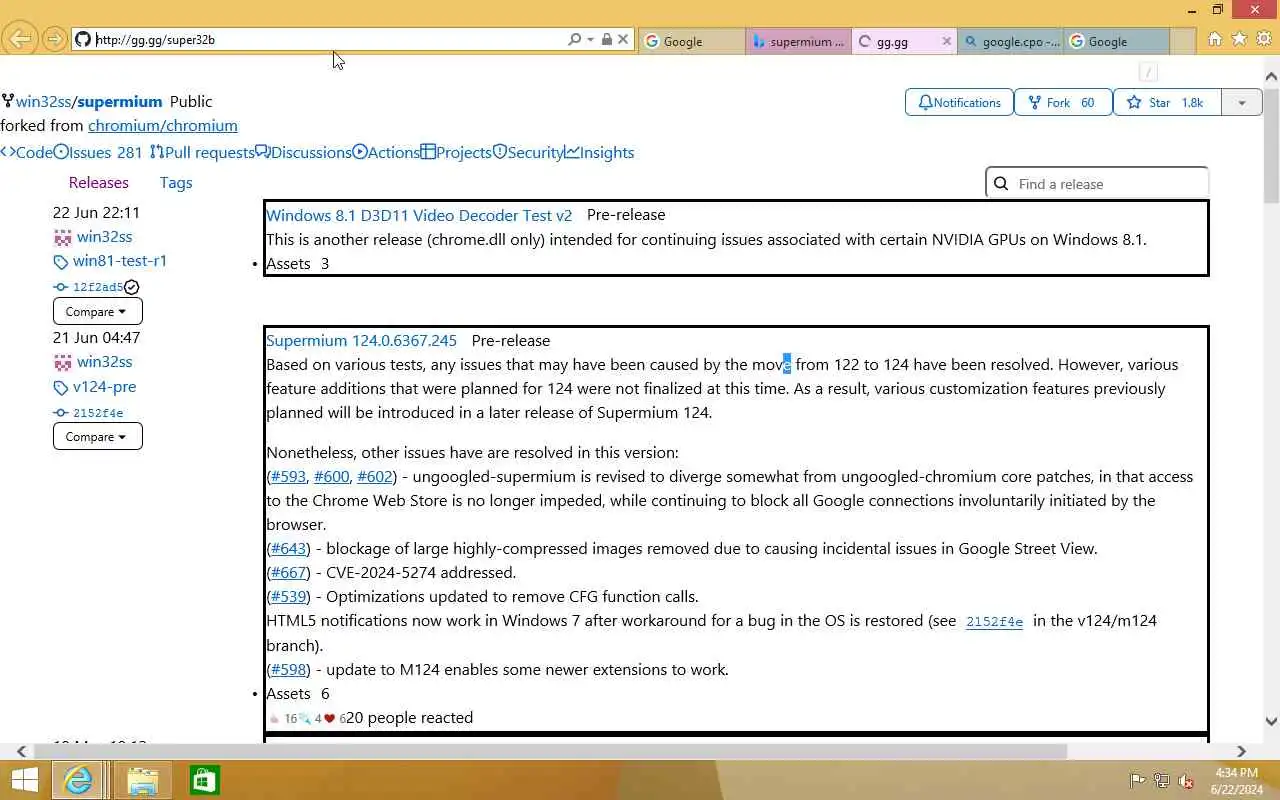Open the Actions tab
Viewport: 1280px width, 800px height.
pos(386,152)
